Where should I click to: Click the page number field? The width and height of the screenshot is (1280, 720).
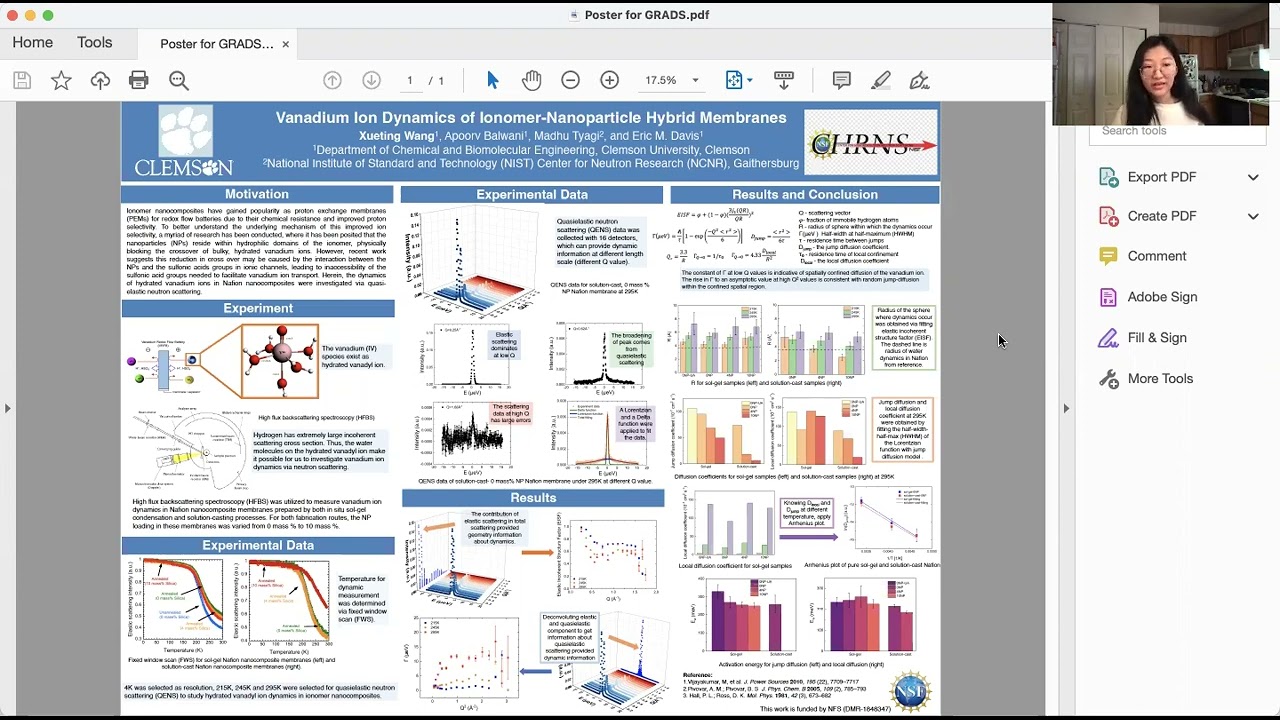pyautogui.click(x=409, y=80)
